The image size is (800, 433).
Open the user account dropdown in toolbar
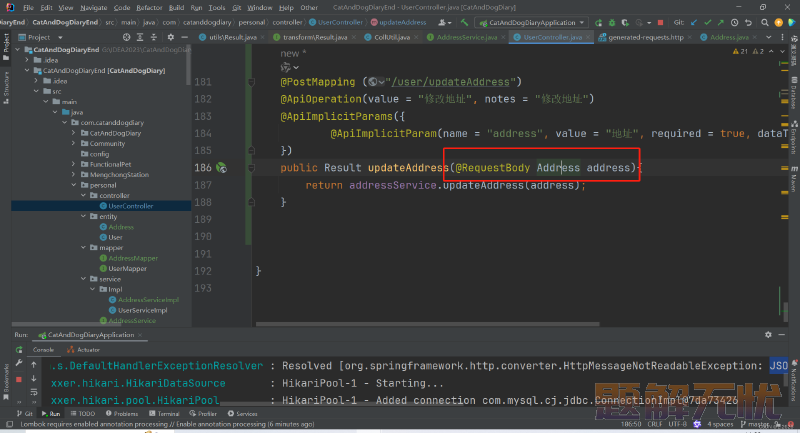[x=444, y=22]
